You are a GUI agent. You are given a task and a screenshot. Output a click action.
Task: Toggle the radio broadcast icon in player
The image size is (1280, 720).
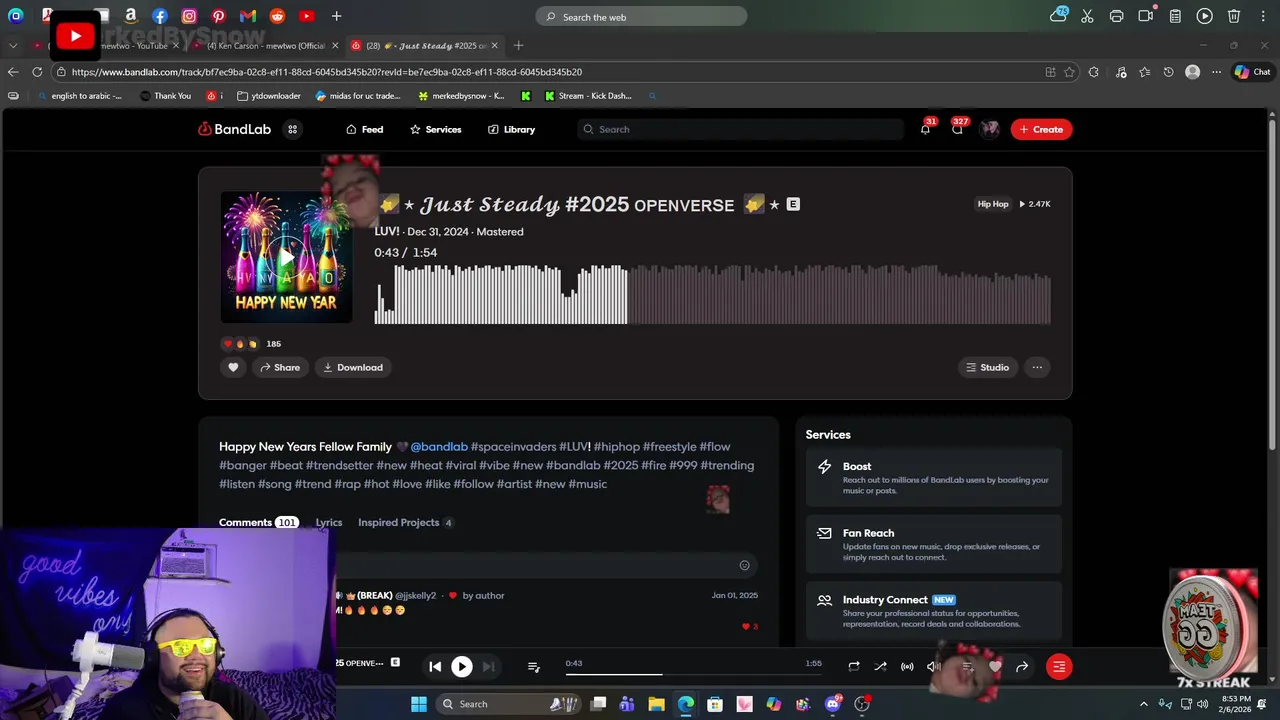point(907,667)
